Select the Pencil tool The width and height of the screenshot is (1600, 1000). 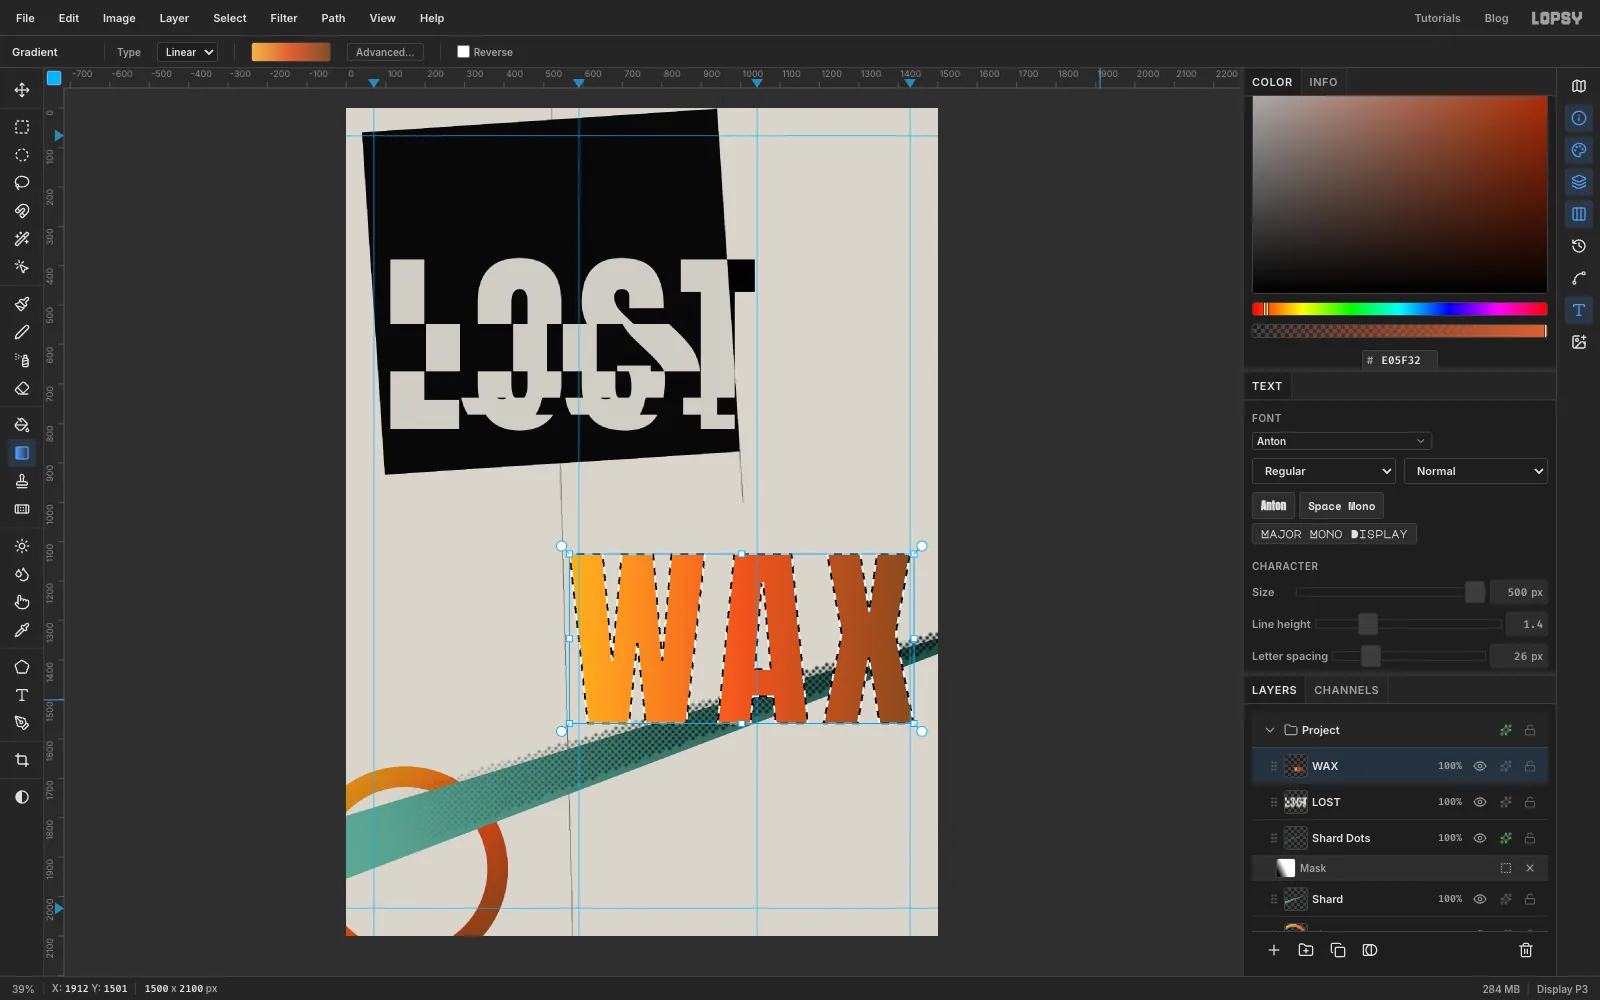(22, 332)
